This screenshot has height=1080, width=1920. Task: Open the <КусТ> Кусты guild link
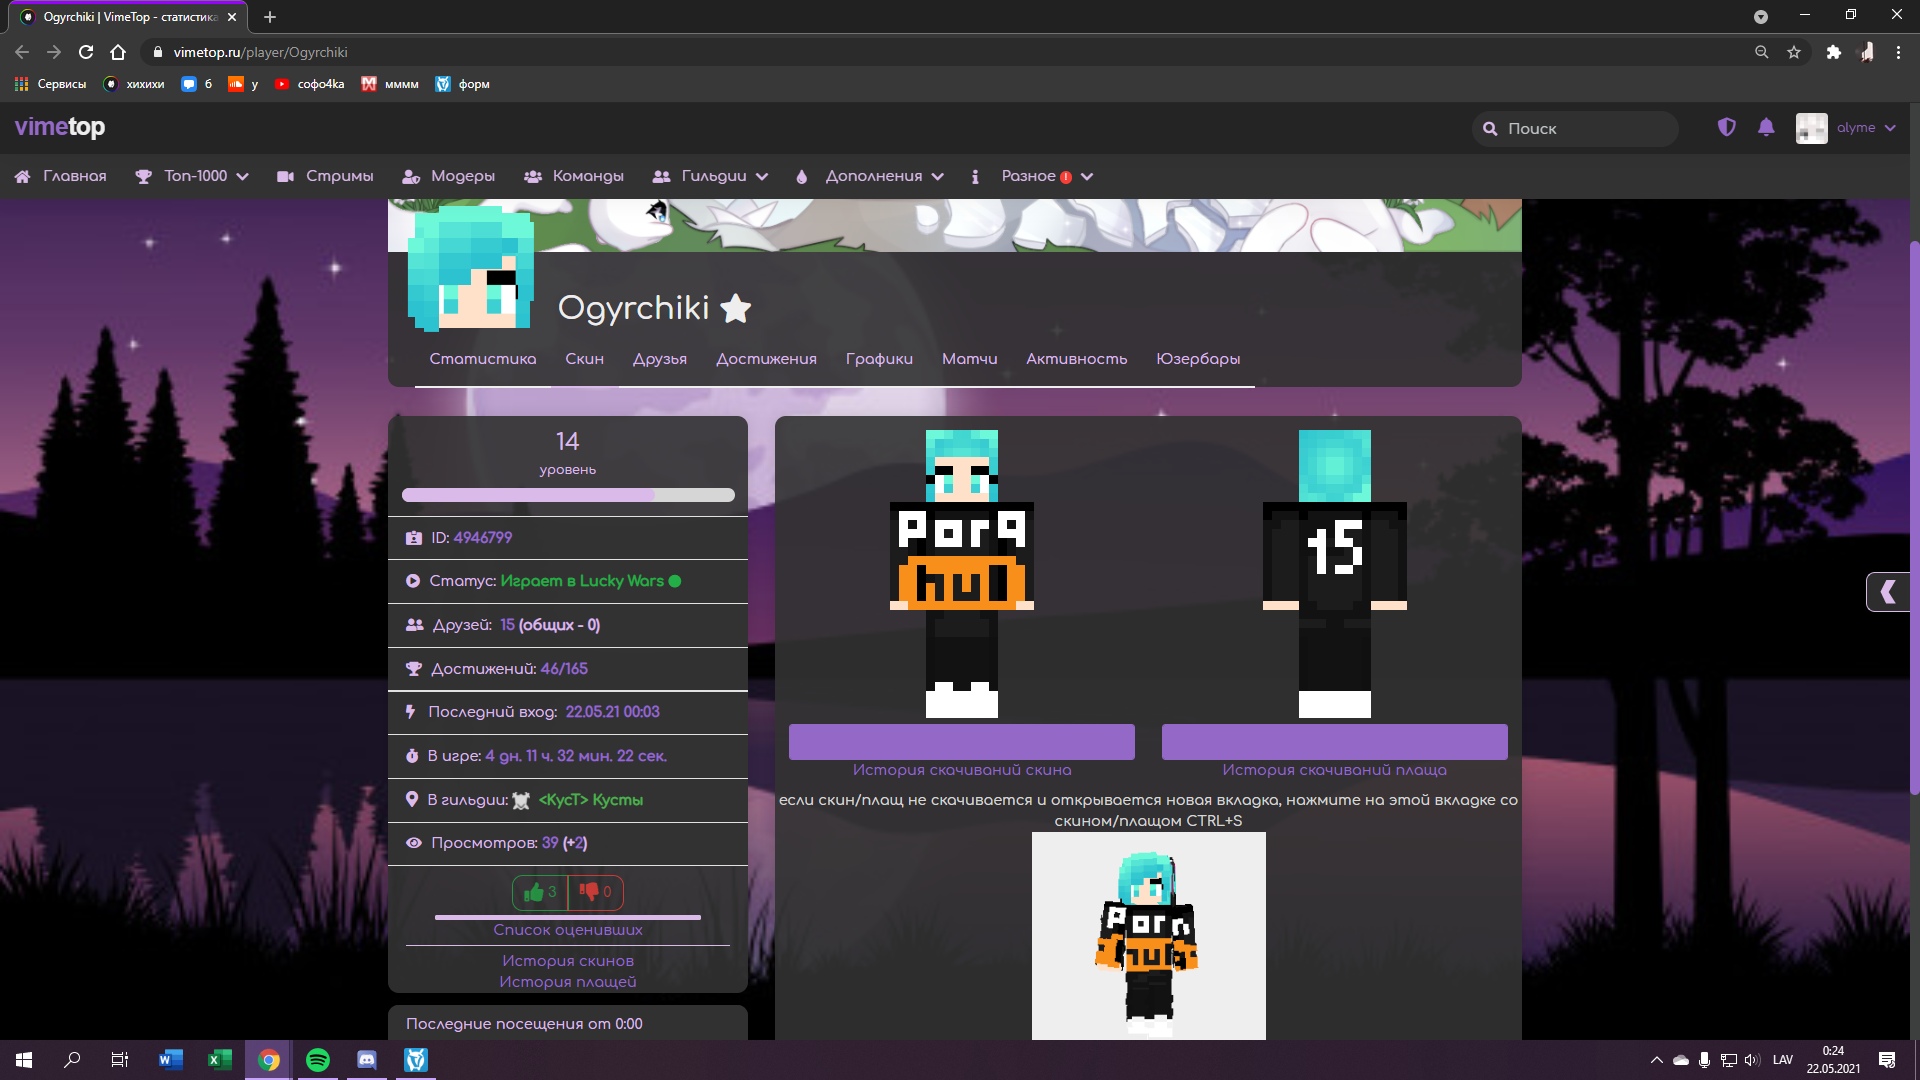click(590, 800)
